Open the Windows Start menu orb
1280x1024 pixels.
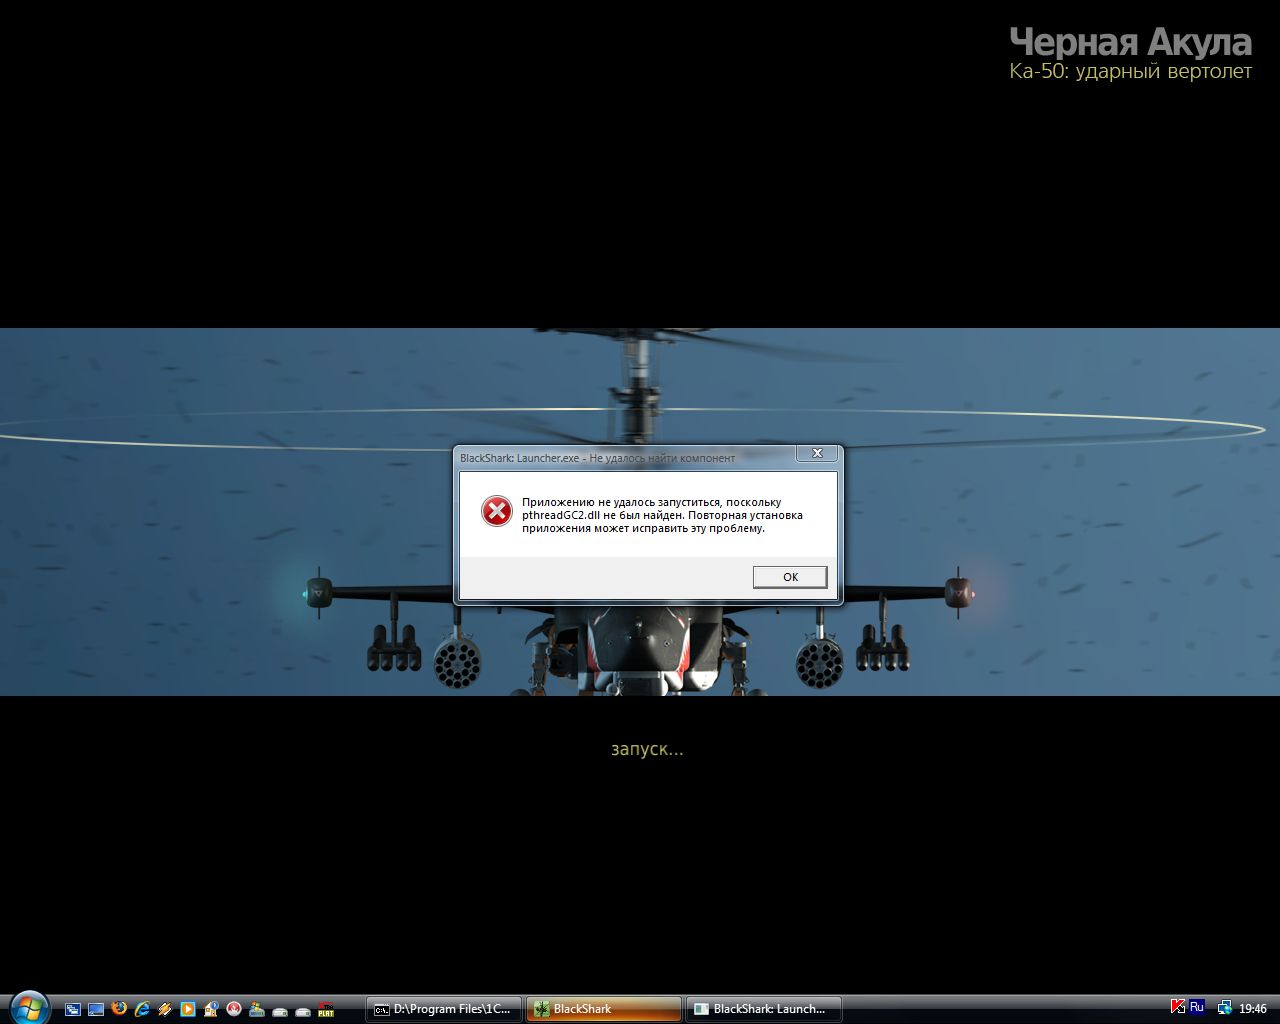(28, 1007)
